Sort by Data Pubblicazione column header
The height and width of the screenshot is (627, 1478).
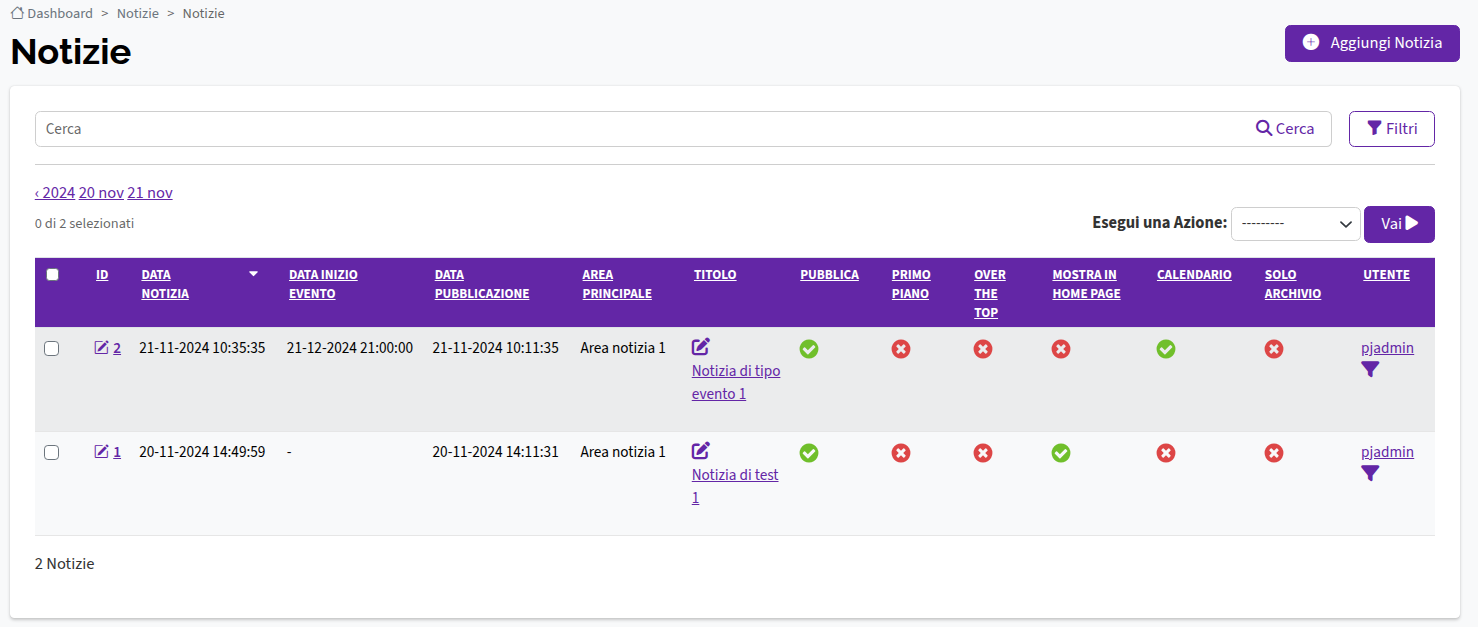click(482, 284)
